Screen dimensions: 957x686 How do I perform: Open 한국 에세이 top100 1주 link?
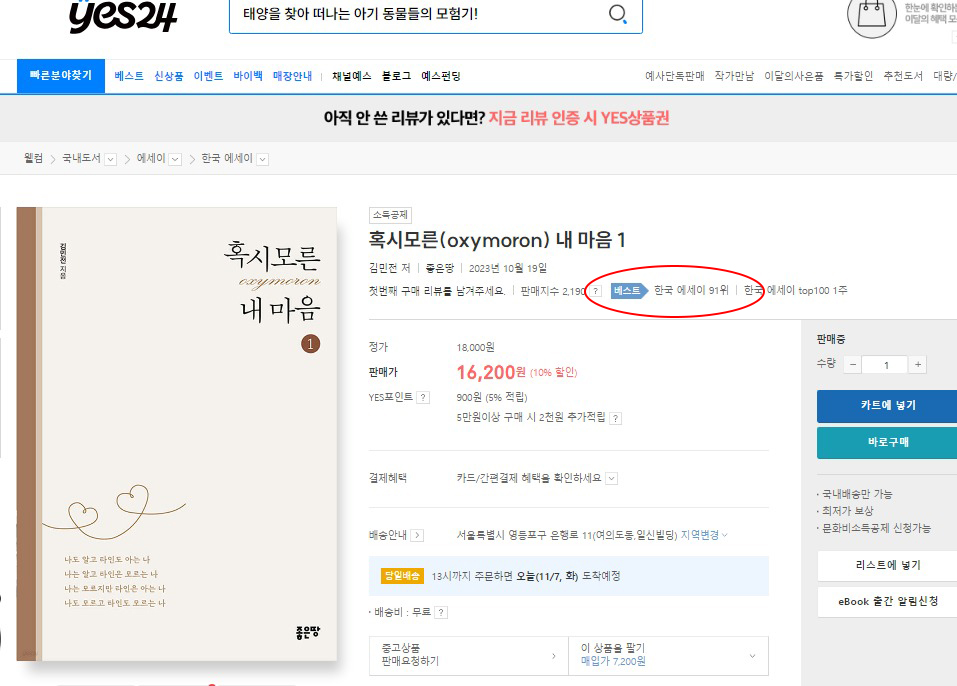pos(795,291)
